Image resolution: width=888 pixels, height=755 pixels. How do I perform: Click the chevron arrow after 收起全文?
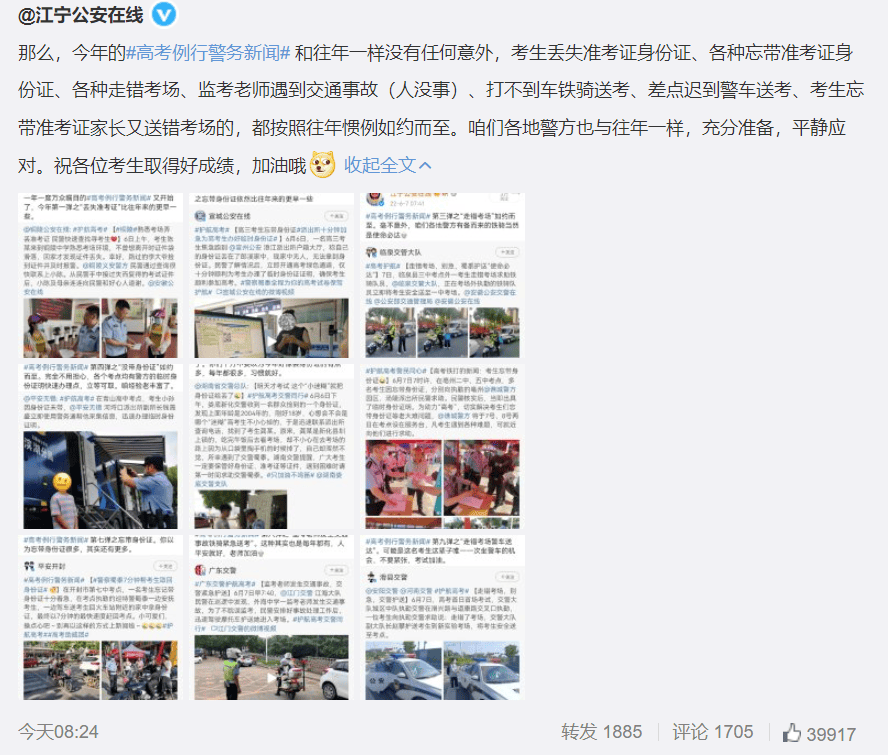(425, 165)
